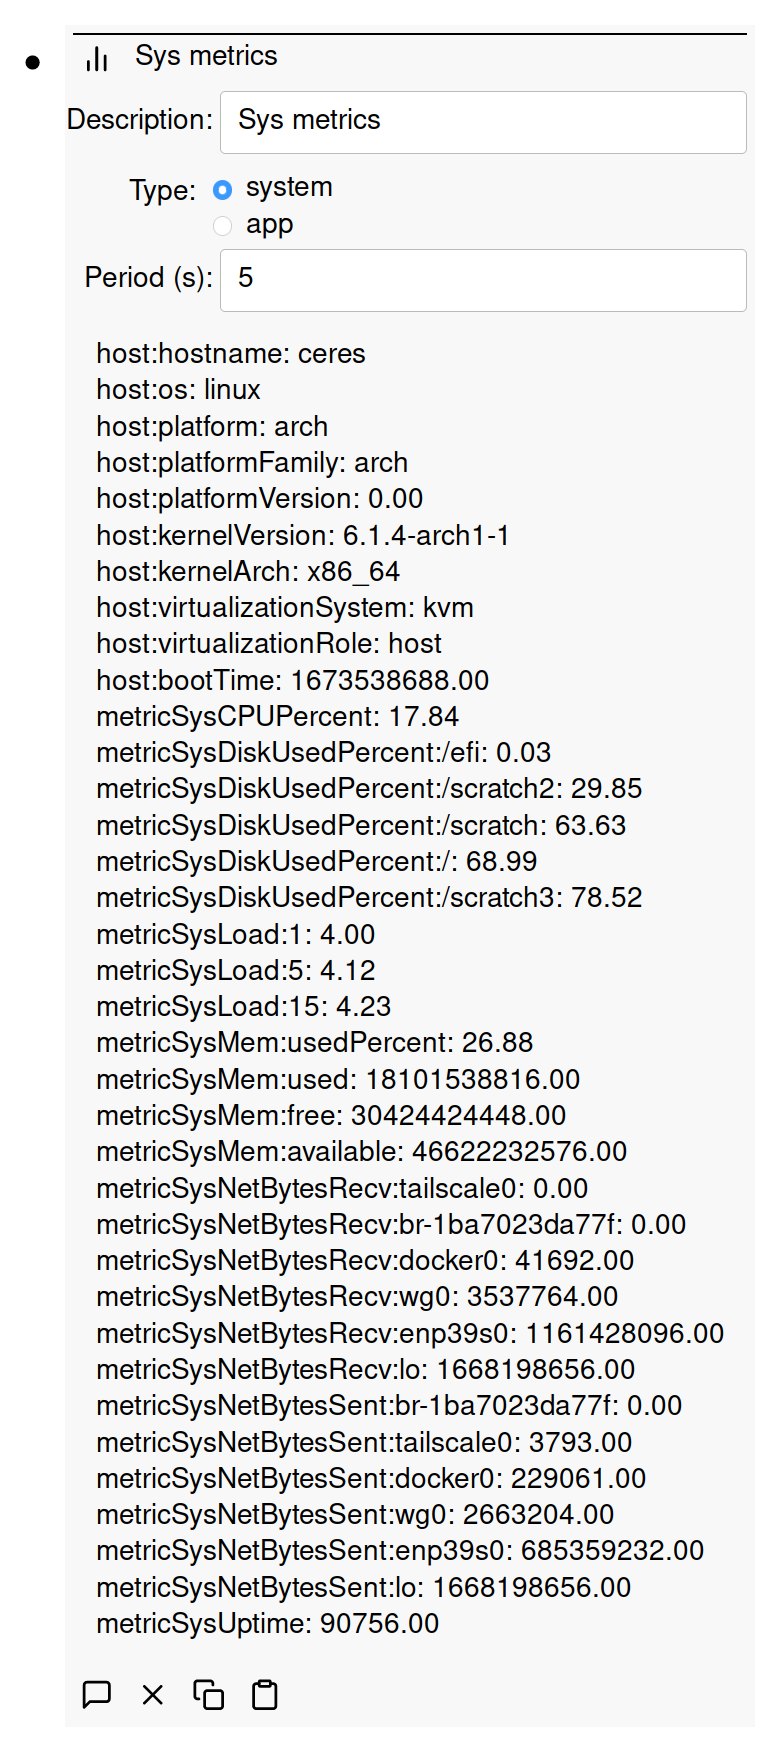The height and width of the screenshot is (1741, 782).
Task: Click the Sys metrics header title
Action: tap(205, 57)
